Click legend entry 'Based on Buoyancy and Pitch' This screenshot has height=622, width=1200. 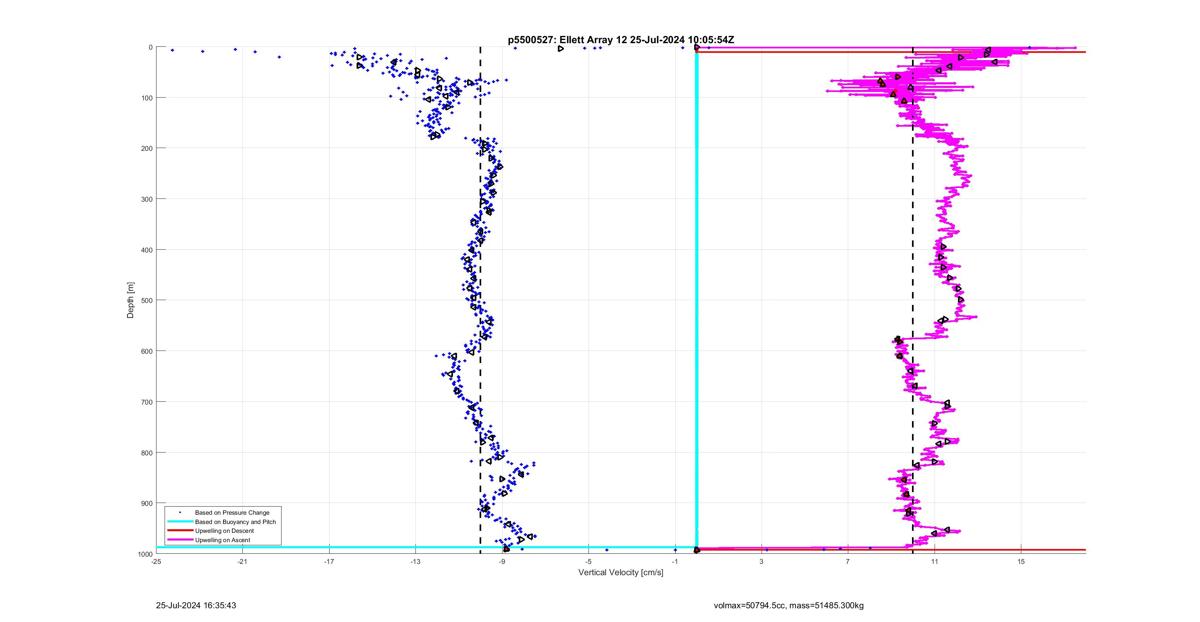[236, 522]
